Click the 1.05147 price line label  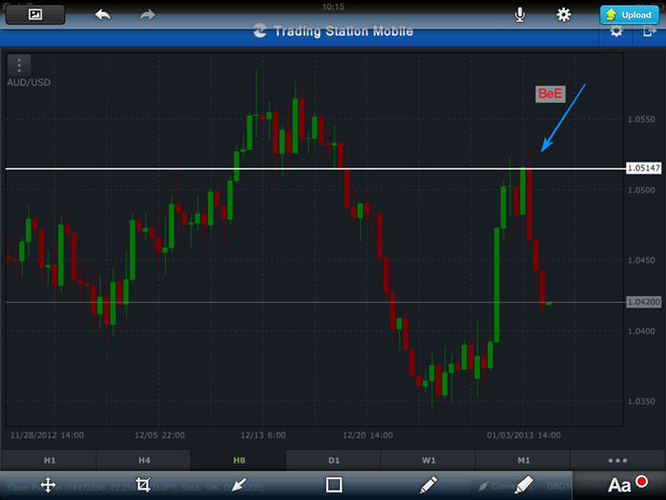[644, 168]
